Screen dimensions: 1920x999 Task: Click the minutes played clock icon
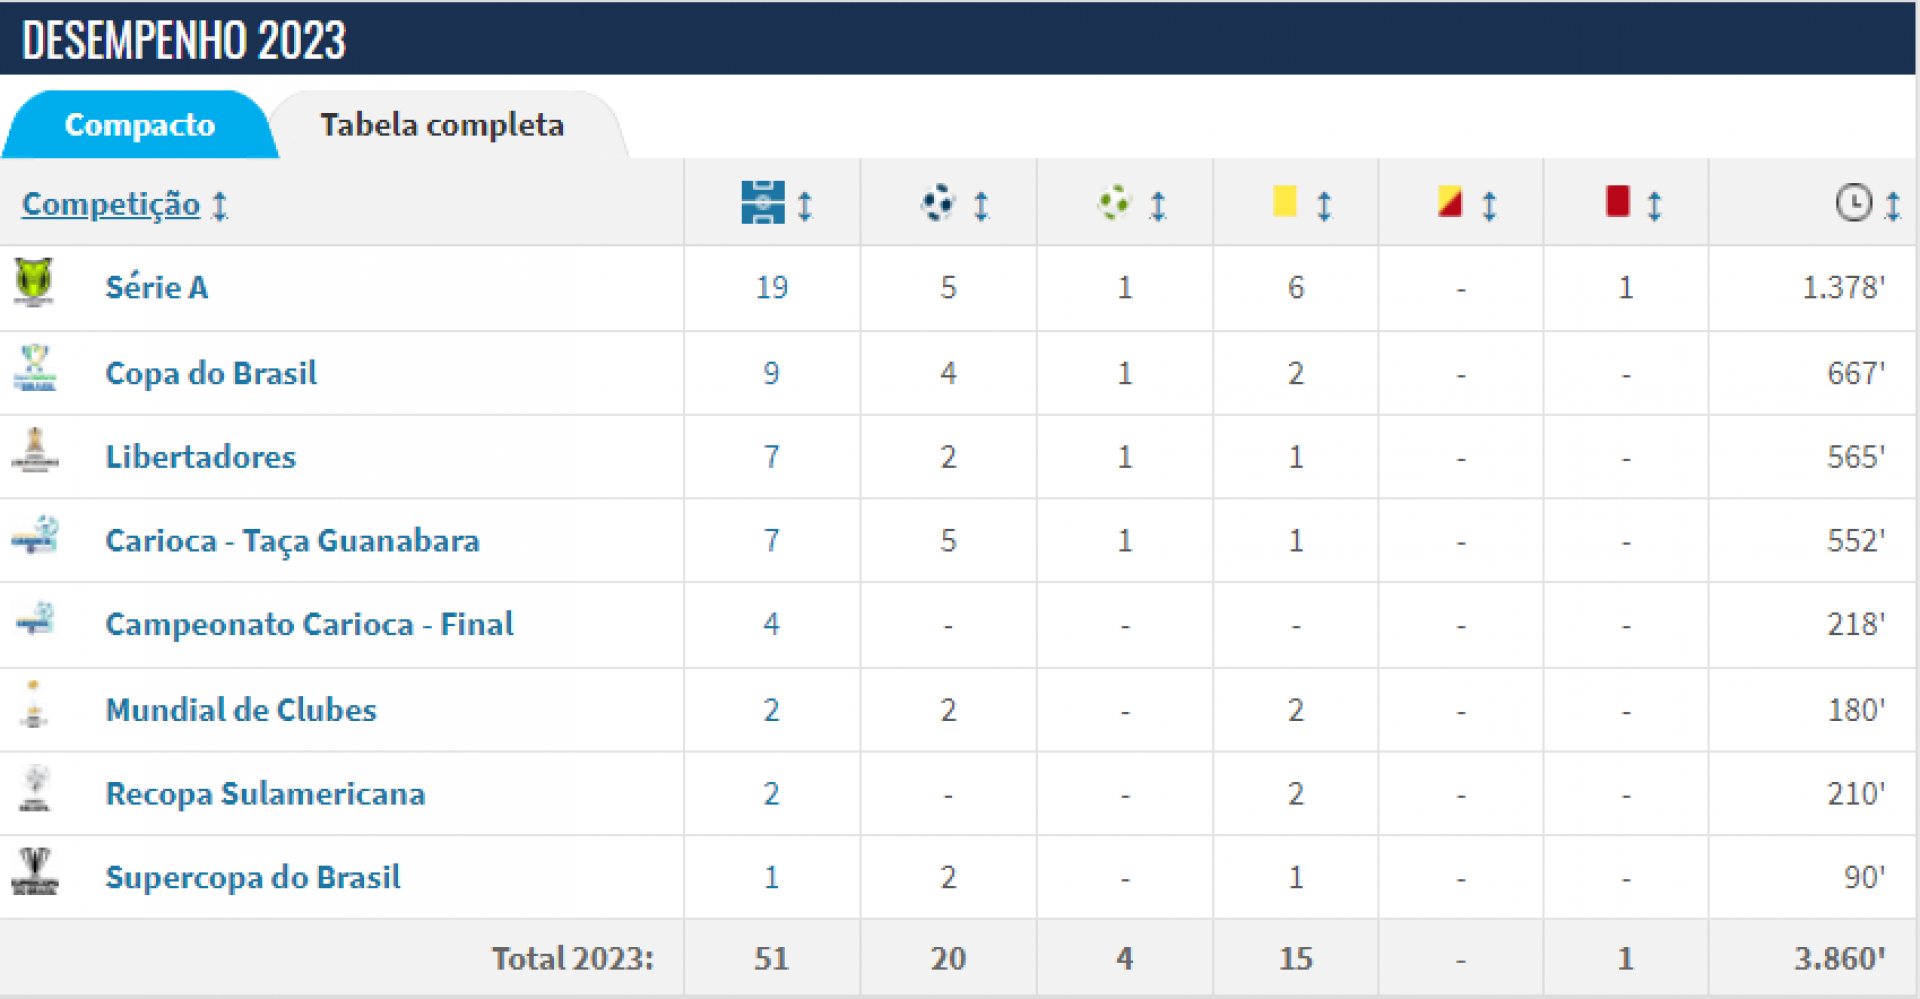[x=1853, y=203]
